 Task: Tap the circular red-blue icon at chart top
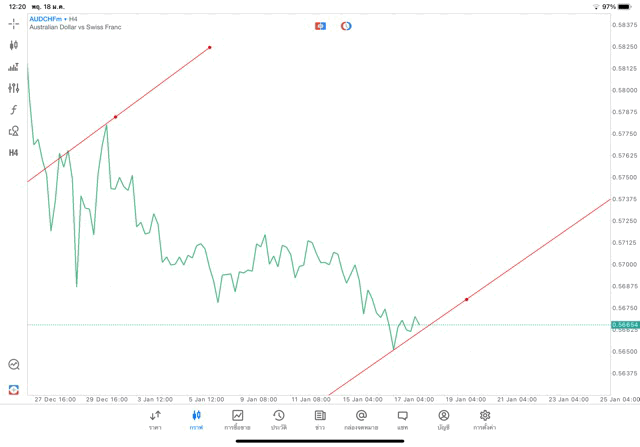click(x=346, y=25)
